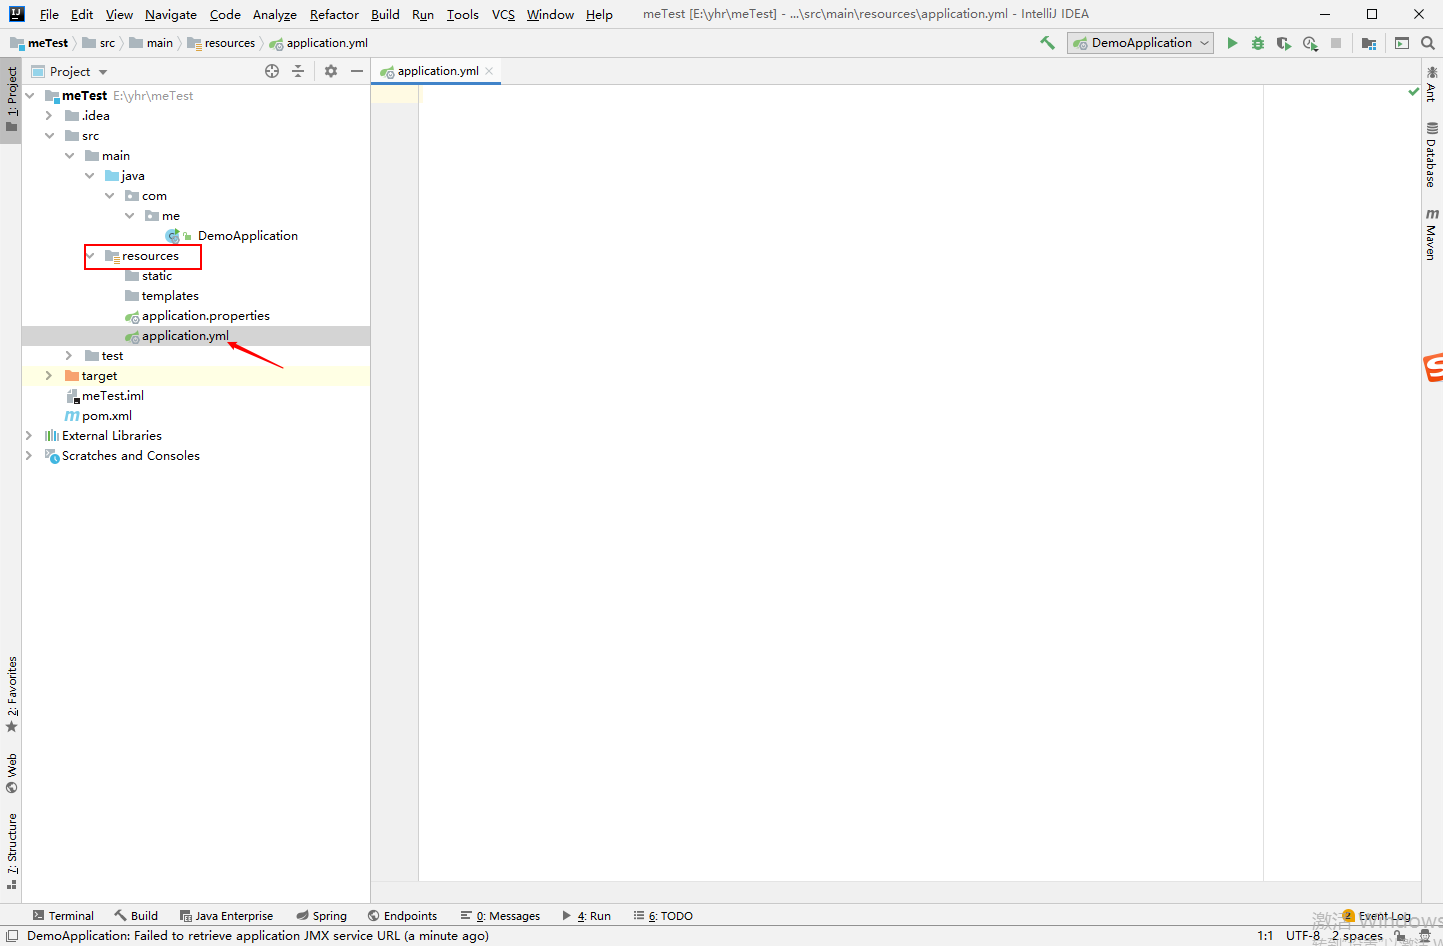Close the application.yml editor tab

tap(489, 71)
